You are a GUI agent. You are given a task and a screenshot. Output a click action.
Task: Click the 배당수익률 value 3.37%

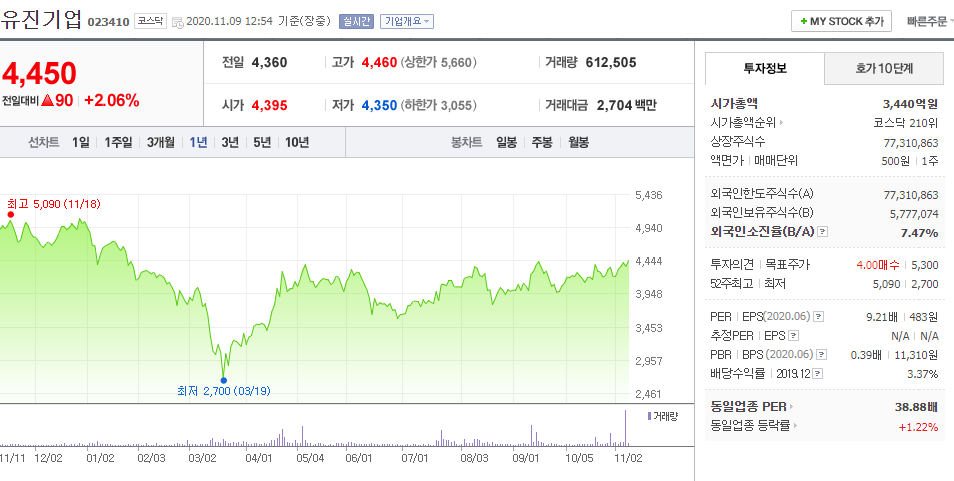click(923, 374)
